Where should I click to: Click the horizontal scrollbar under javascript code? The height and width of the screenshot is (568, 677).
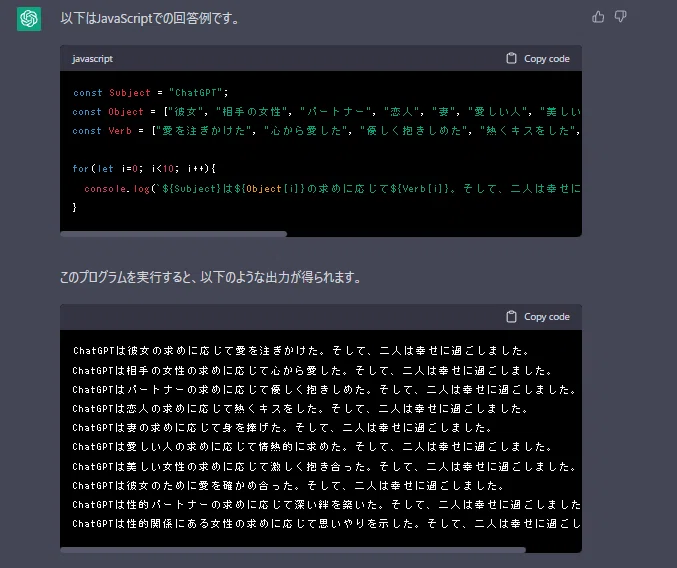[x=174, y=234]
